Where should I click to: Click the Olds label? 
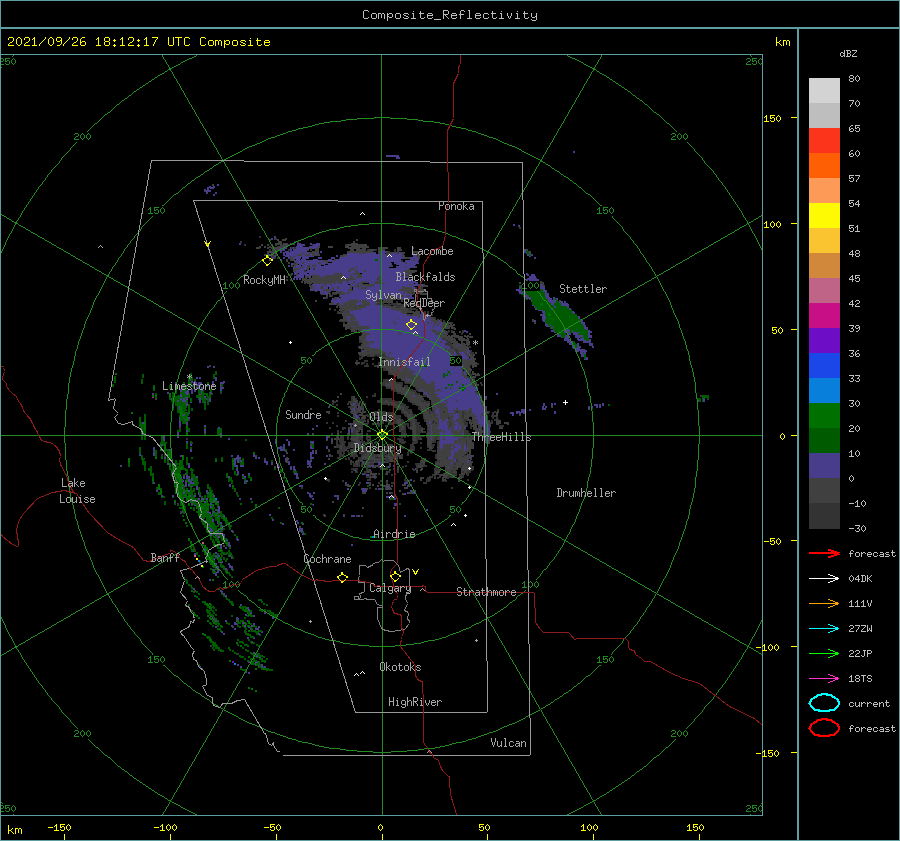pyautogui.click(x=381, y=417)
